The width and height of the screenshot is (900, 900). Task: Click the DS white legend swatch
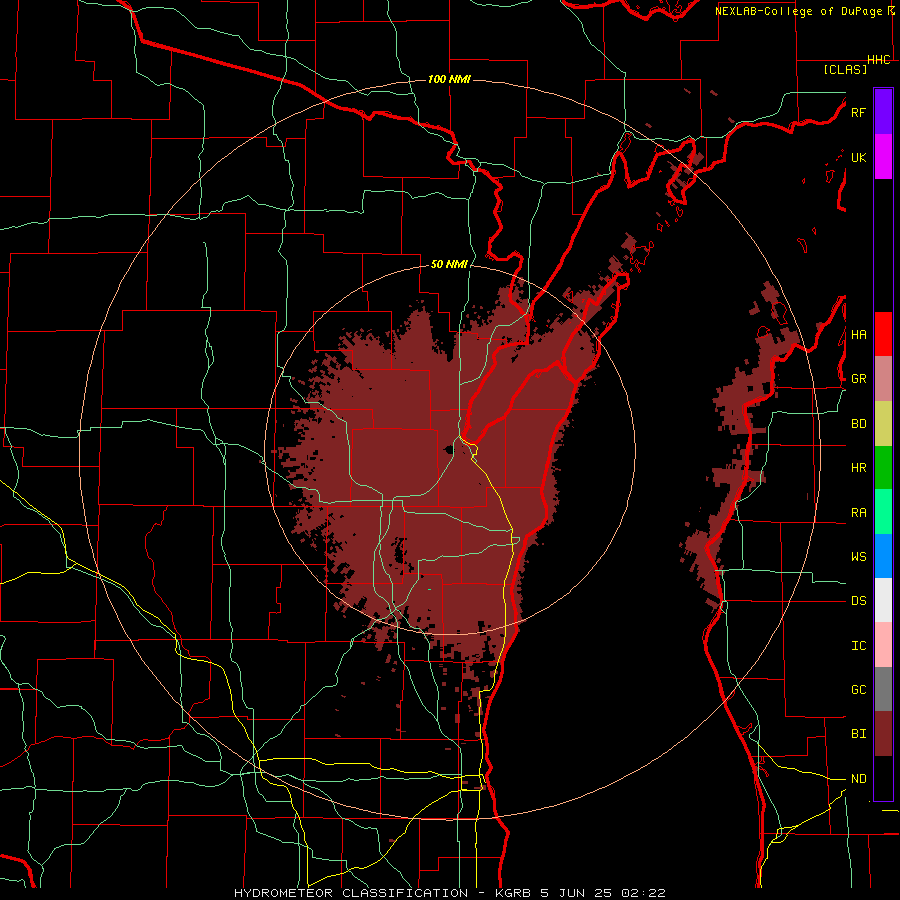tap(883, 600)
